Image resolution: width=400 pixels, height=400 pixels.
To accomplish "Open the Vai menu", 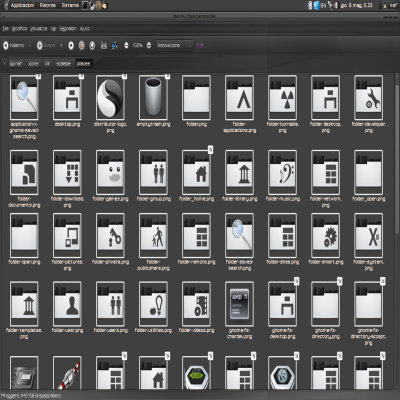I will coord(53,29).
